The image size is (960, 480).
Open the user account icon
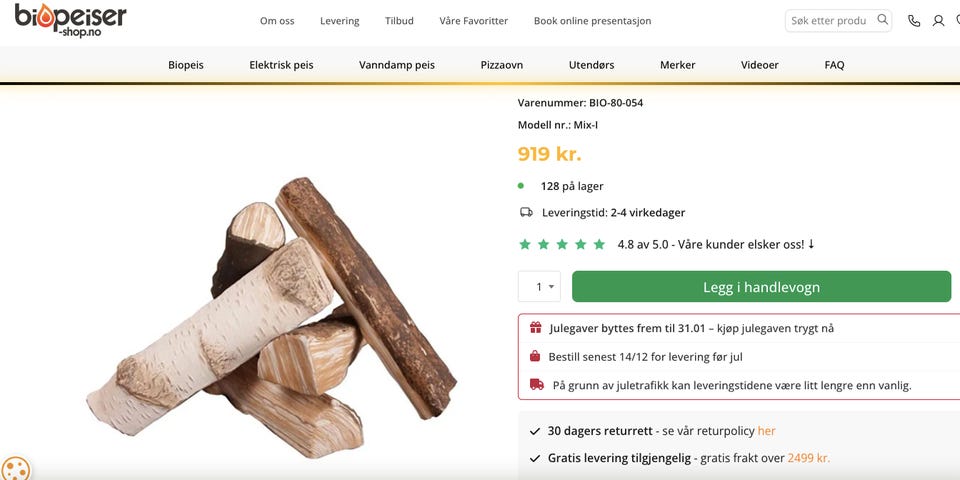[x=938, y=21]
